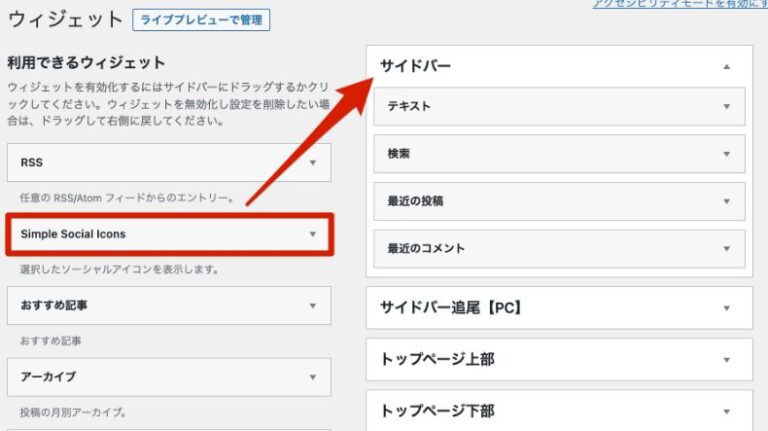Select the Simple Social Icons widget title
Screen dimensions: 768x431
73,234
